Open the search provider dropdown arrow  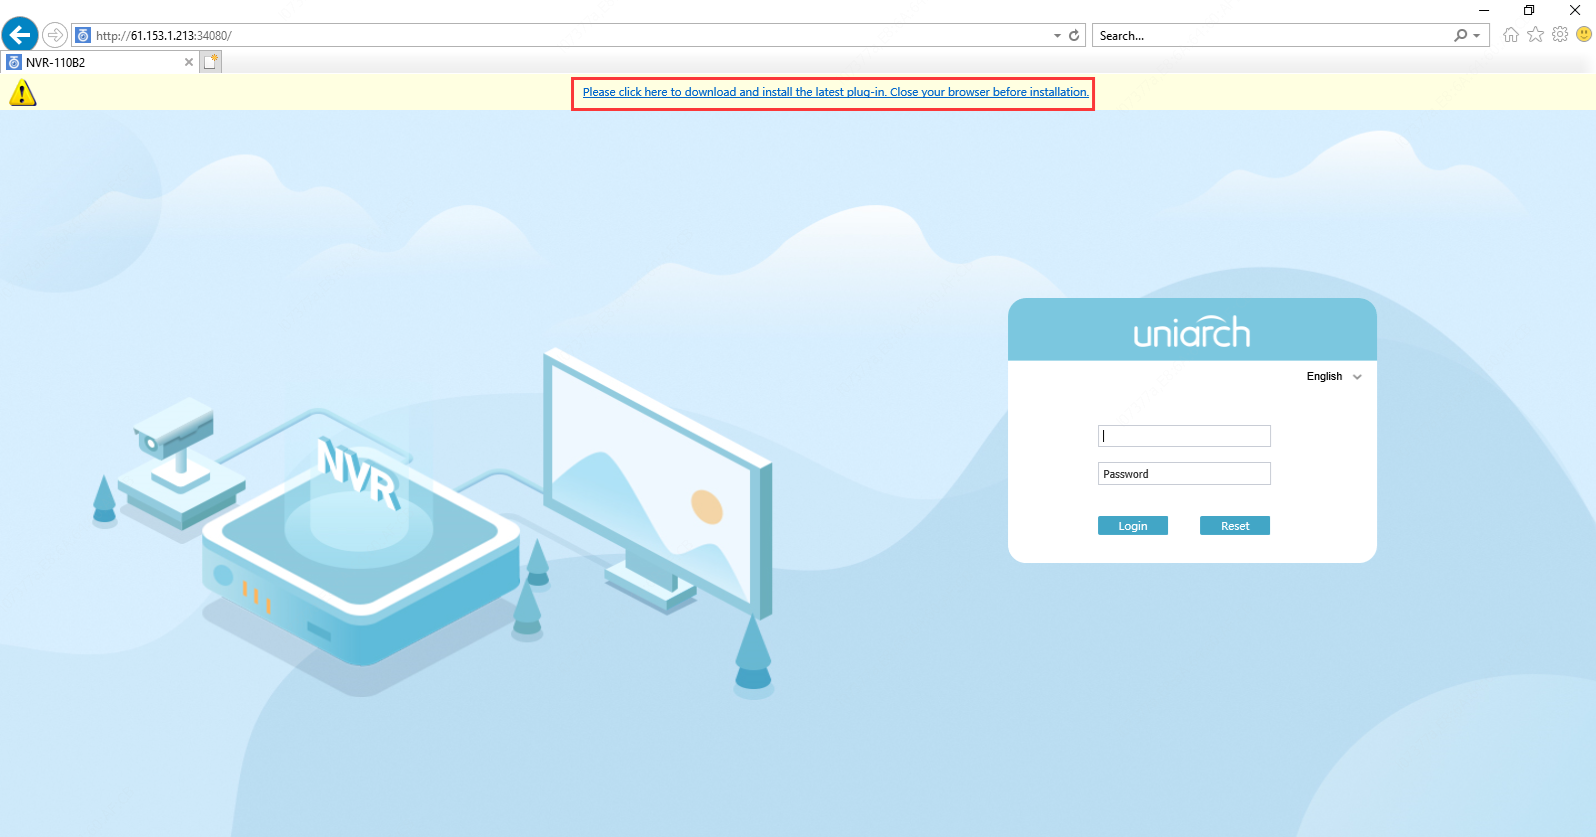click(1477, 36)
